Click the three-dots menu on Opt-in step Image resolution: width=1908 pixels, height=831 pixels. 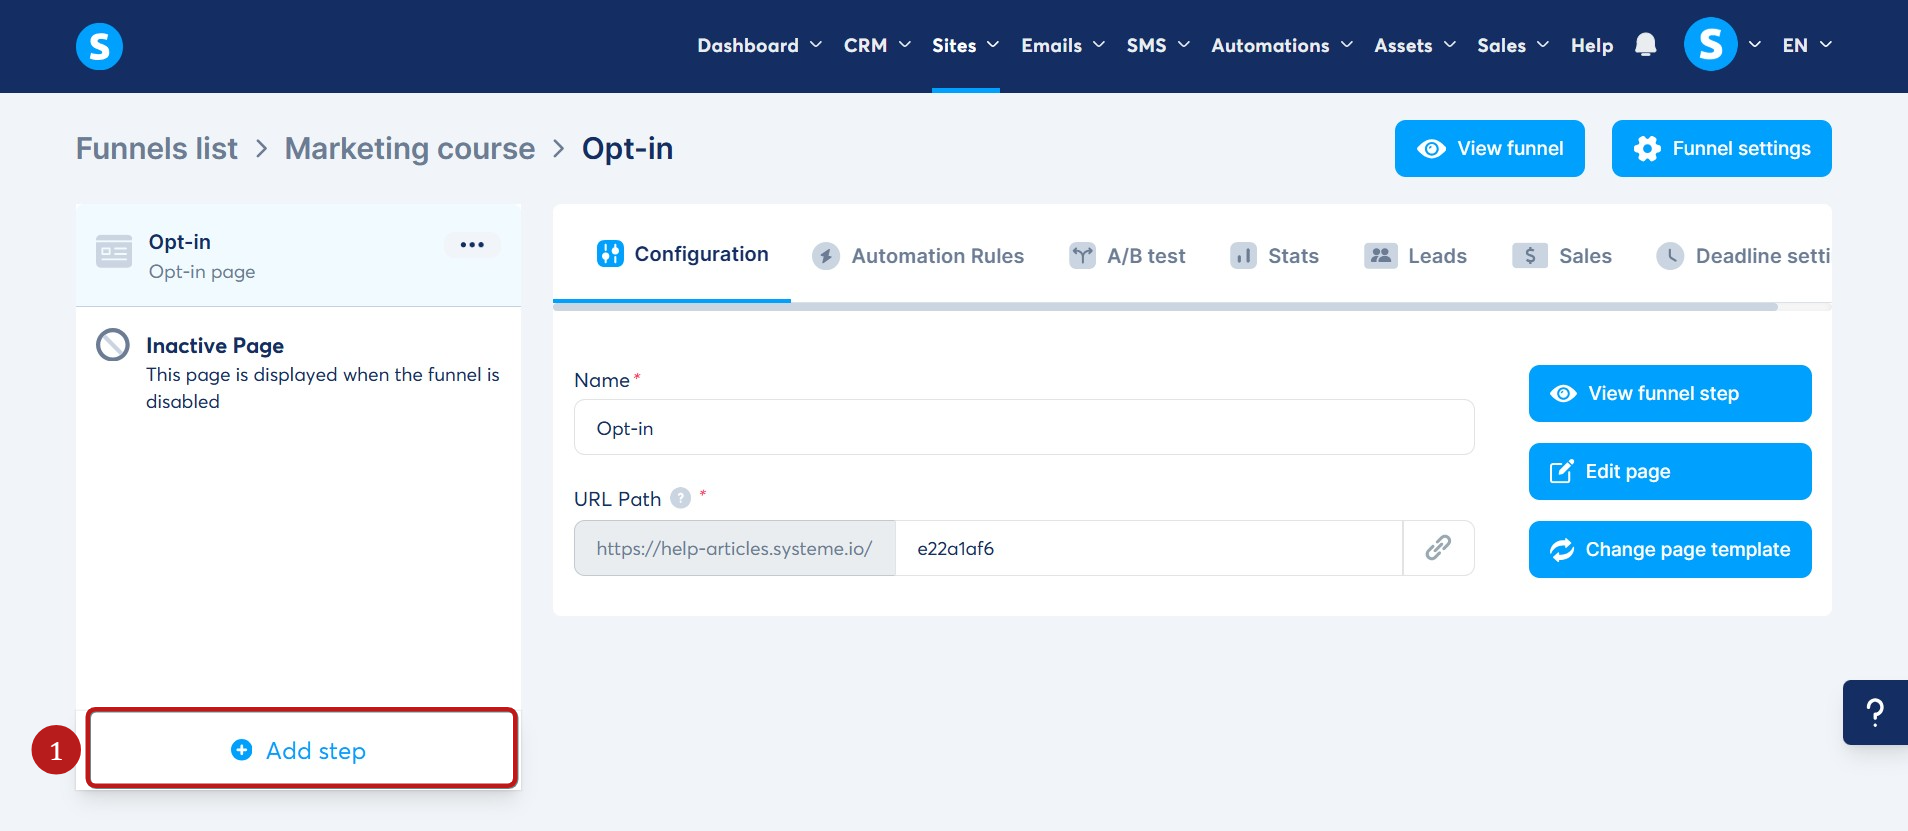[472, 245]
